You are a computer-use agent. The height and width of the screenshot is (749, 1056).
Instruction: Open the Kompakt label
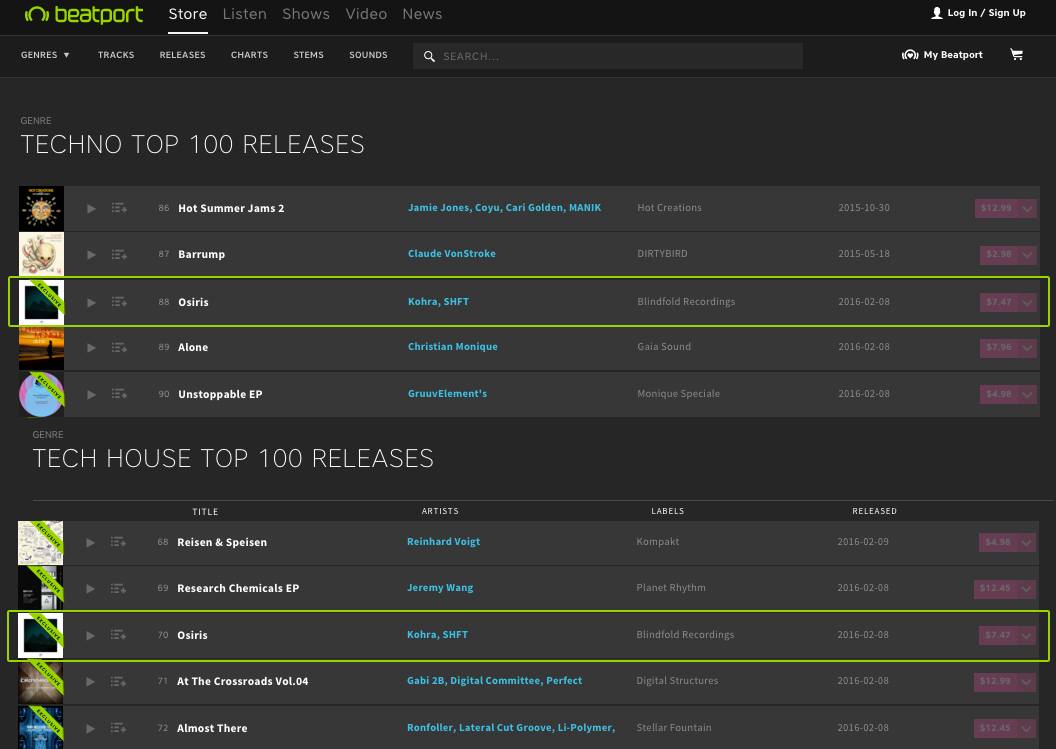(x=657, y=542)
